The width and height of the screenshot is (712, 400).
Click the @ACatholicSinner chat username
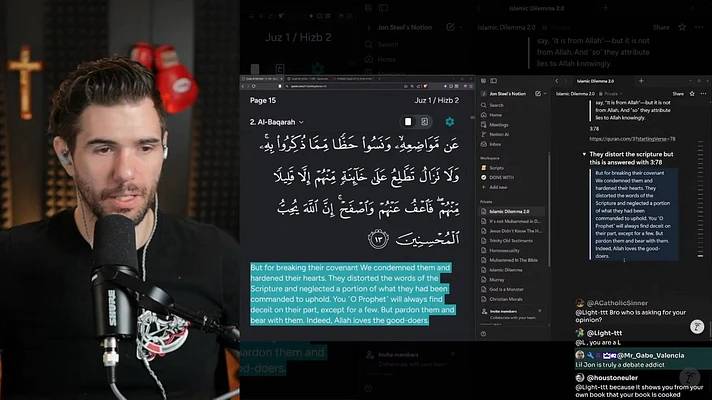coord(617,303)
